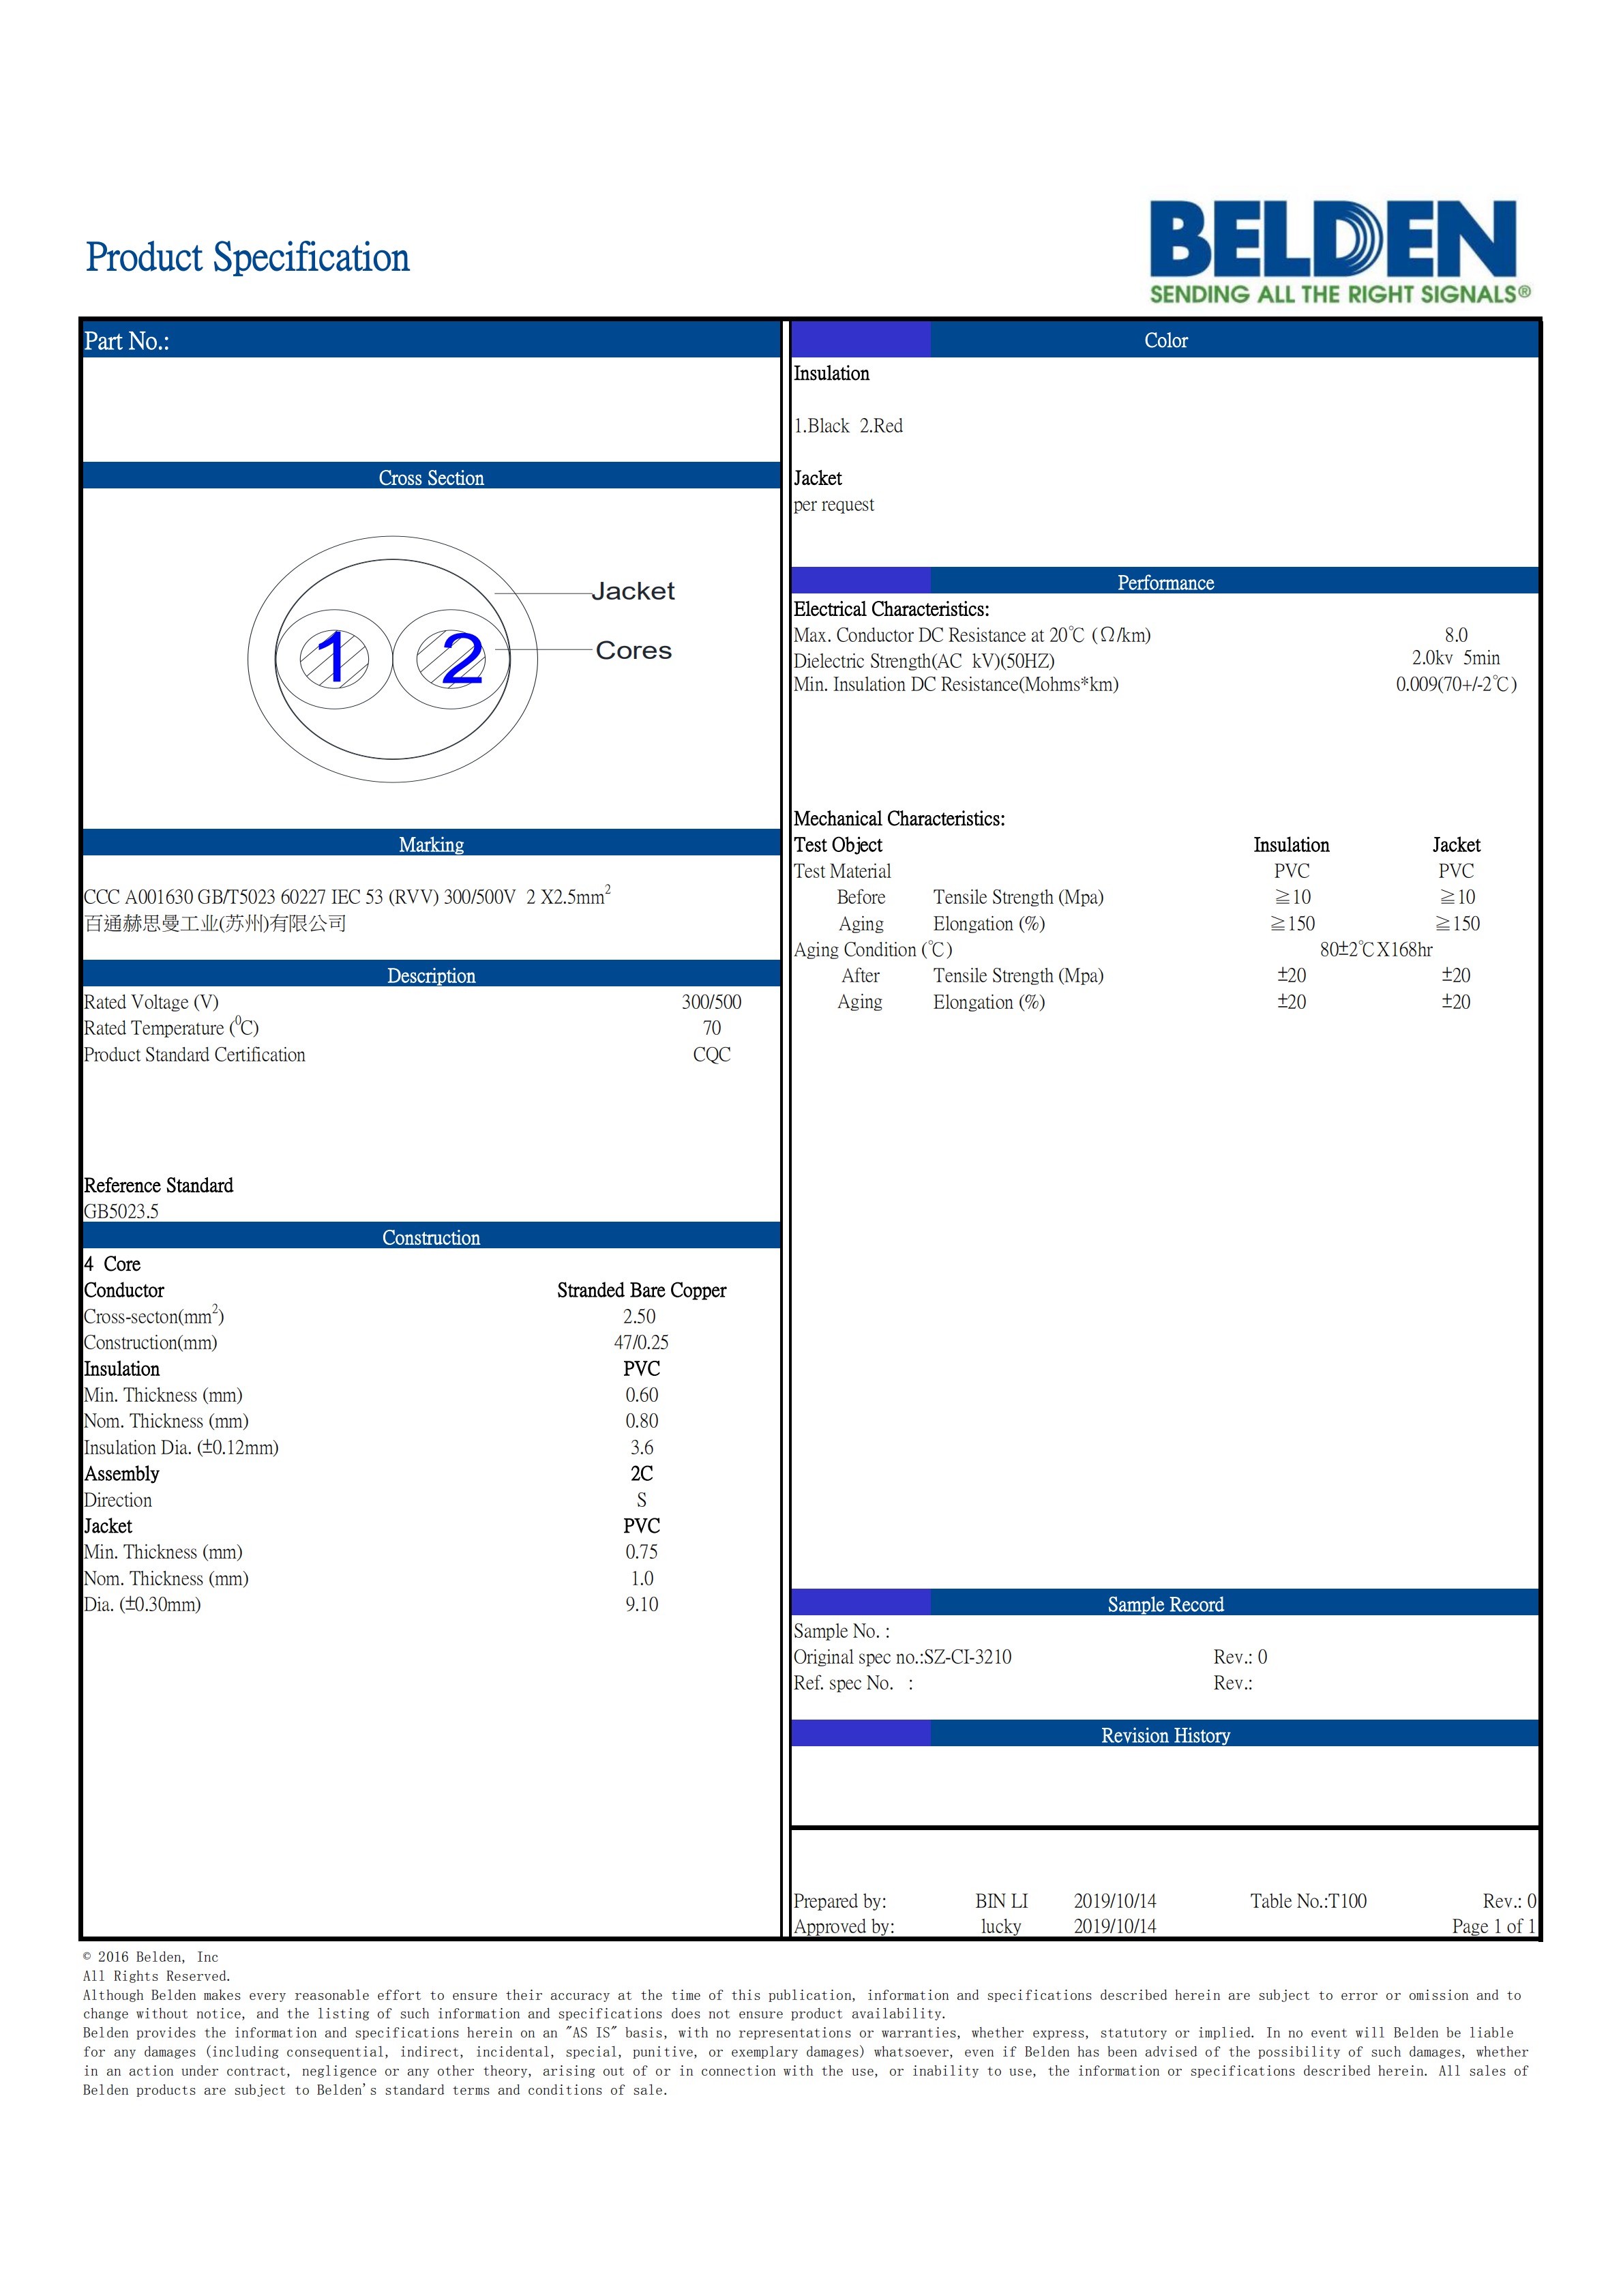
Task: Click the 'Description' section header
Action: [431, 975]
